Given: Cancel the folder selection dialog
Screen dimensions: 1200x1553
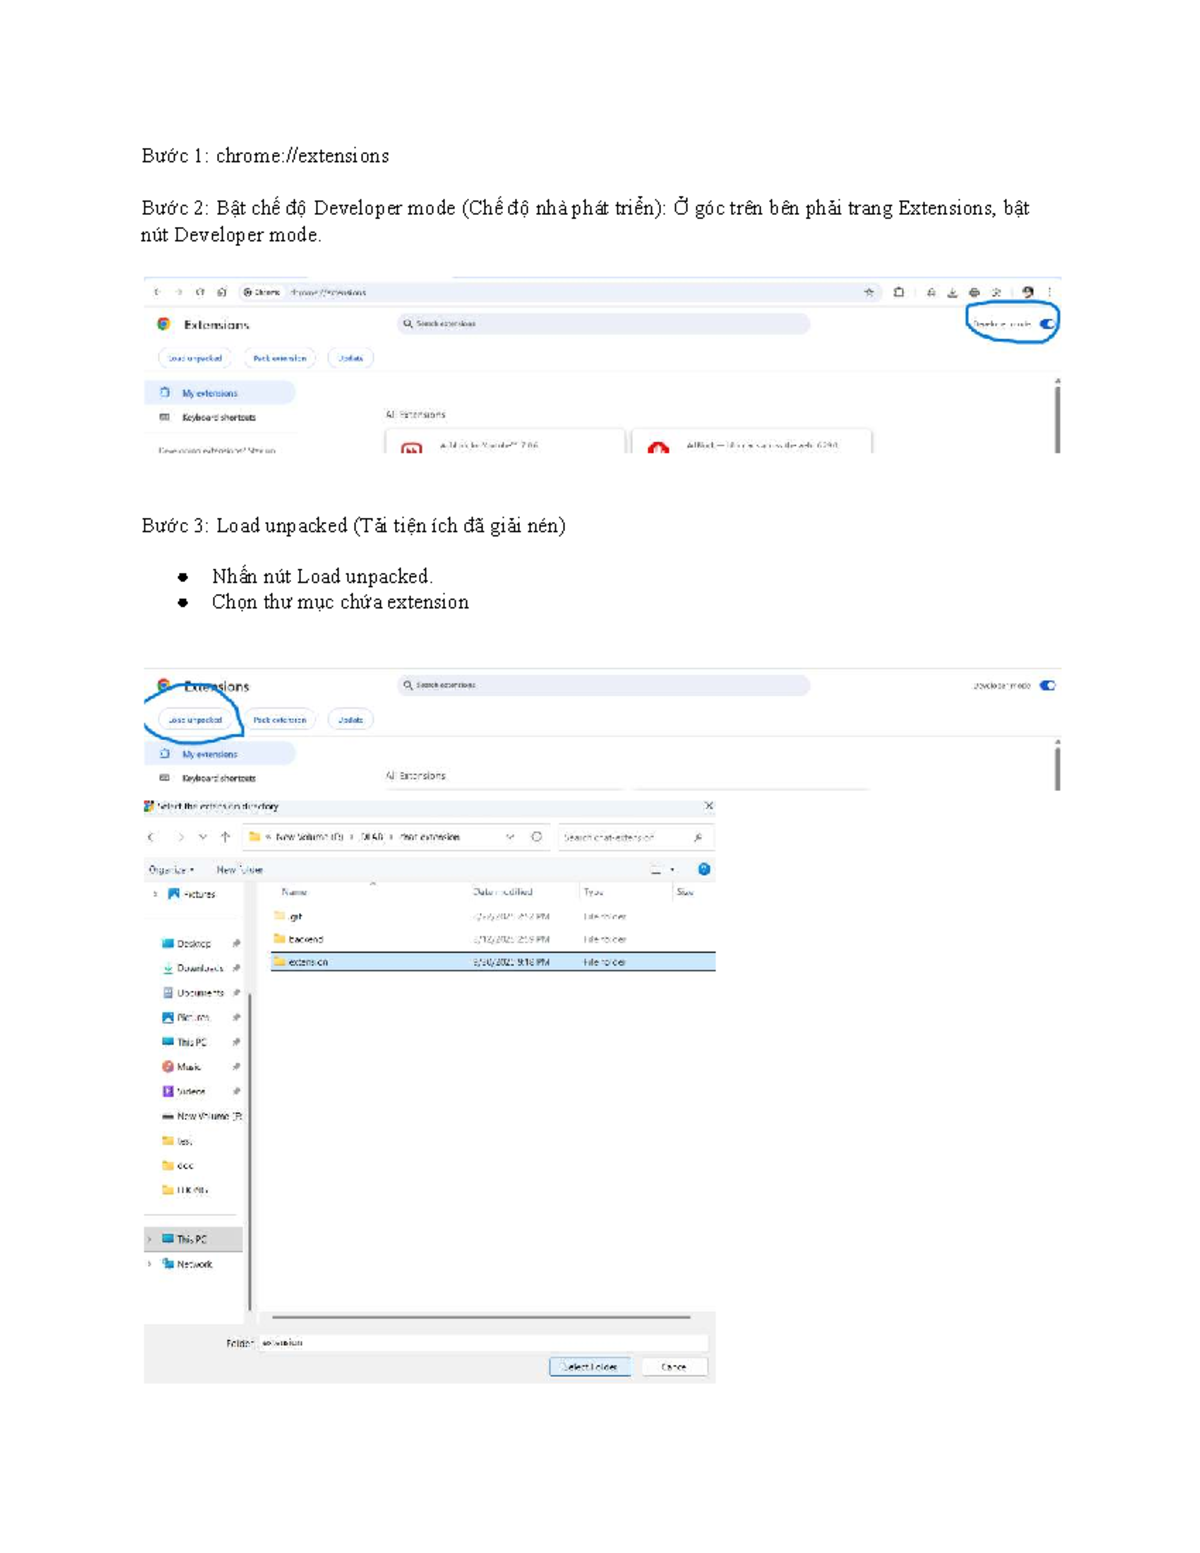Looking at the screenshot, I should click(674, 1367).
